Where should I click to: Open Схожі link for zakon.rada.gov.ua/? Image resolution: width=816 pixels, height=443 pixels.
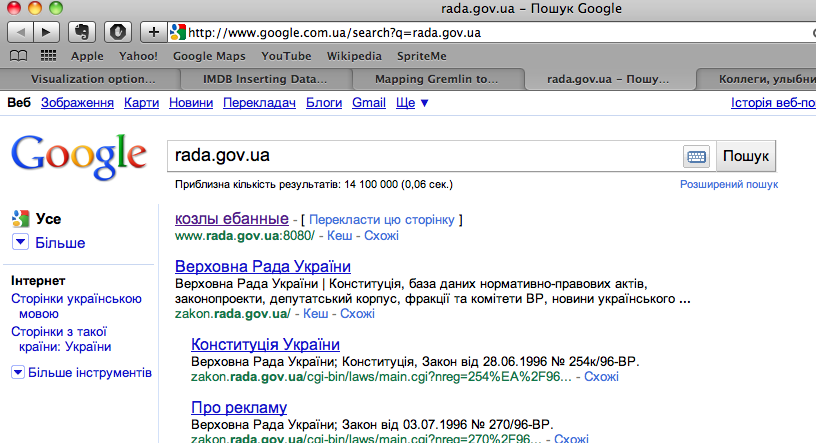click(x=358, y=313)
